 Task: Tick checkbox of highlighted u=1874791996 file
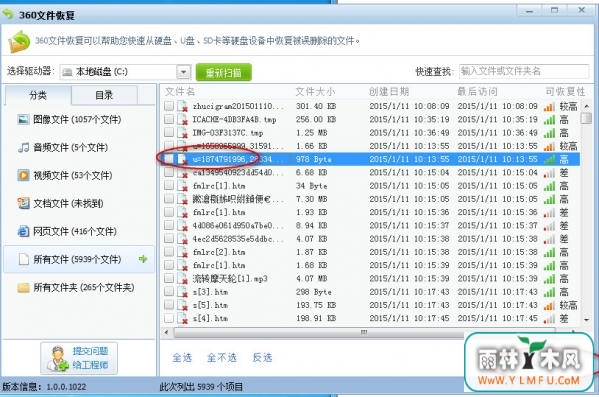pos(169,159)
